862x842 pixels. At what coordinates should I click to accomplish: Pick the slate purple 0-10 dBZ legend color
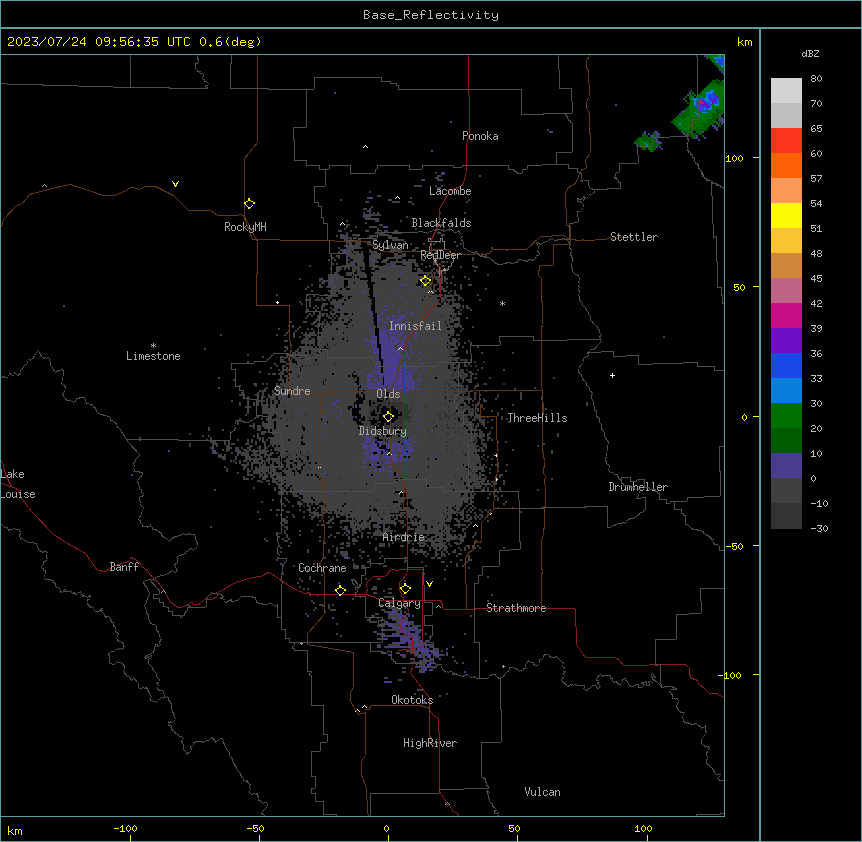[786, 466]
